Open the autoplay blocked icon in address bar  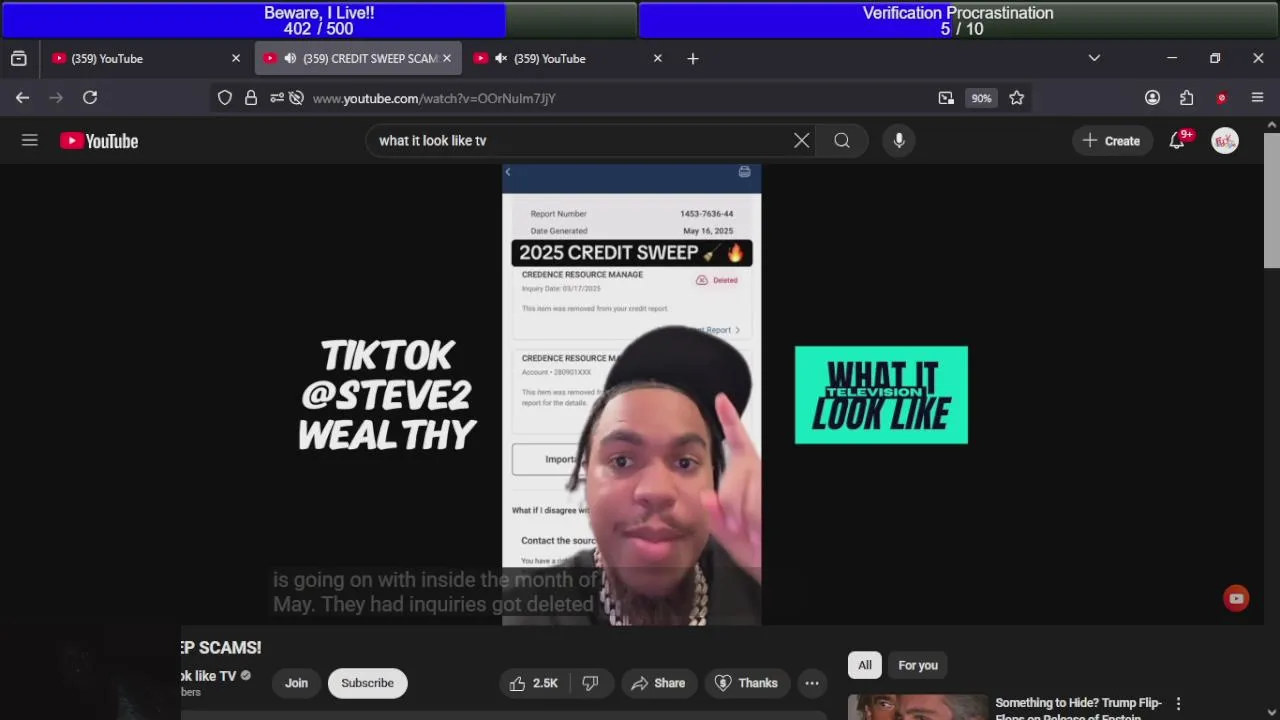click(296, 98)
